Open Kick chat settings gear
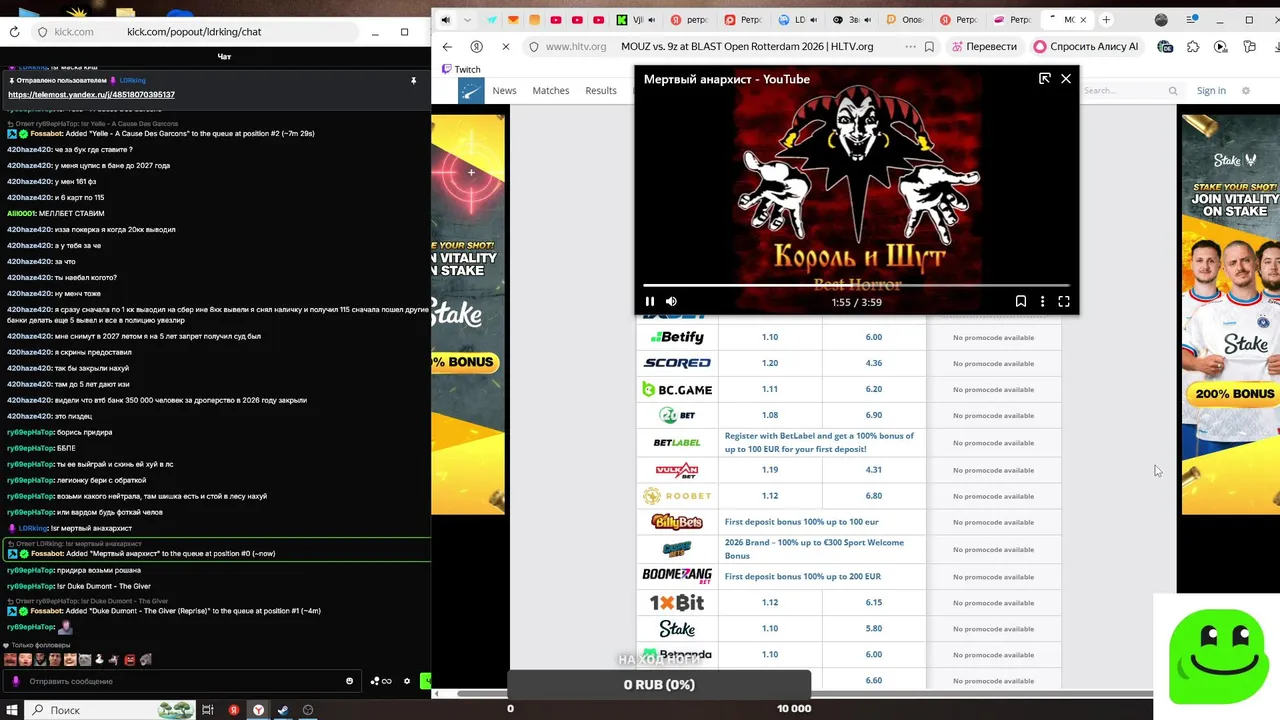1280x720 pixels. tap(407, 681)
